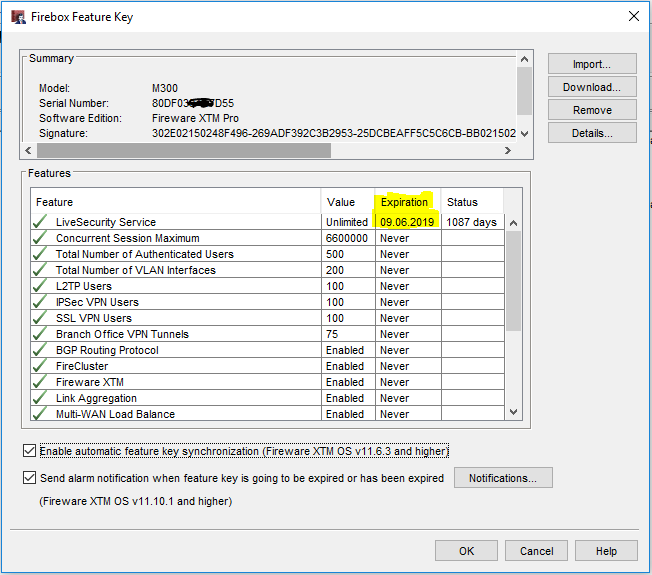Sort by the Value column header

pos(348,202)
